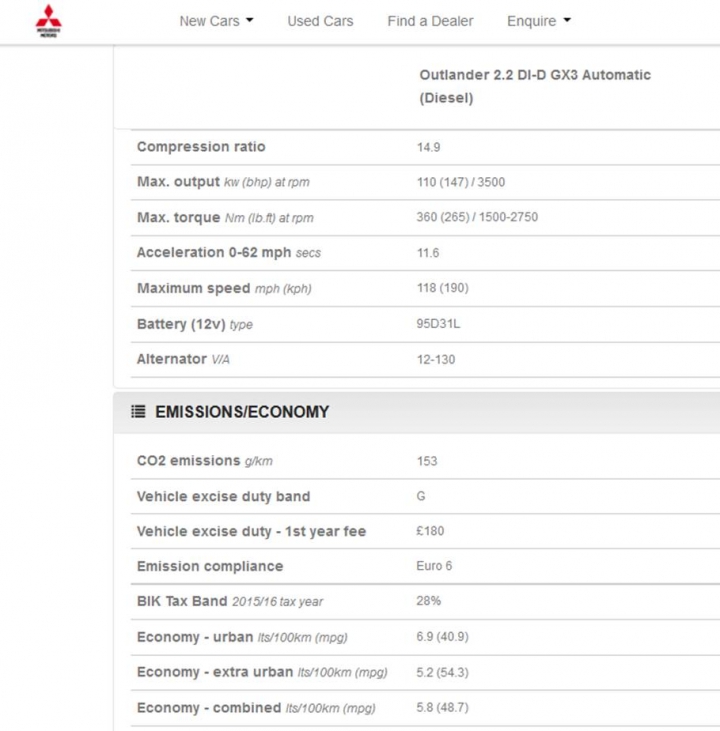Click the Mitsubishi Motors logo

(48, 21)
